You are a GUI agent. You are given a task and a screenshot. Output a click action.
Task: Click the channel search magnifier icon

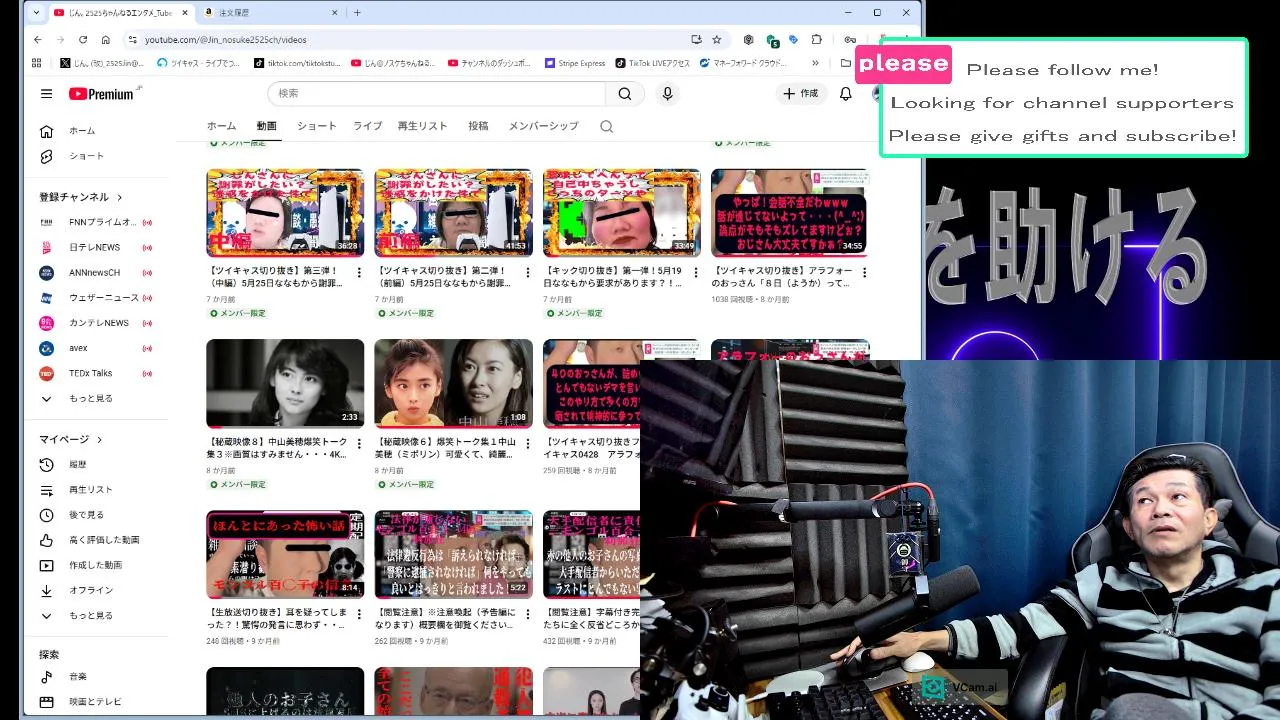(606, 126)
